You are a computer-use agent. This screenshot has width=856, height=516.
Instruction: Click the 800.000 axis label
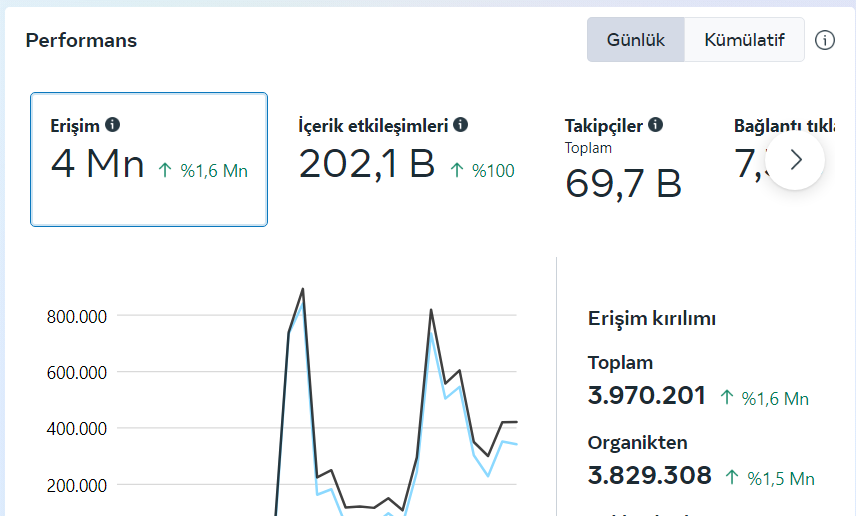coord(77,317)
